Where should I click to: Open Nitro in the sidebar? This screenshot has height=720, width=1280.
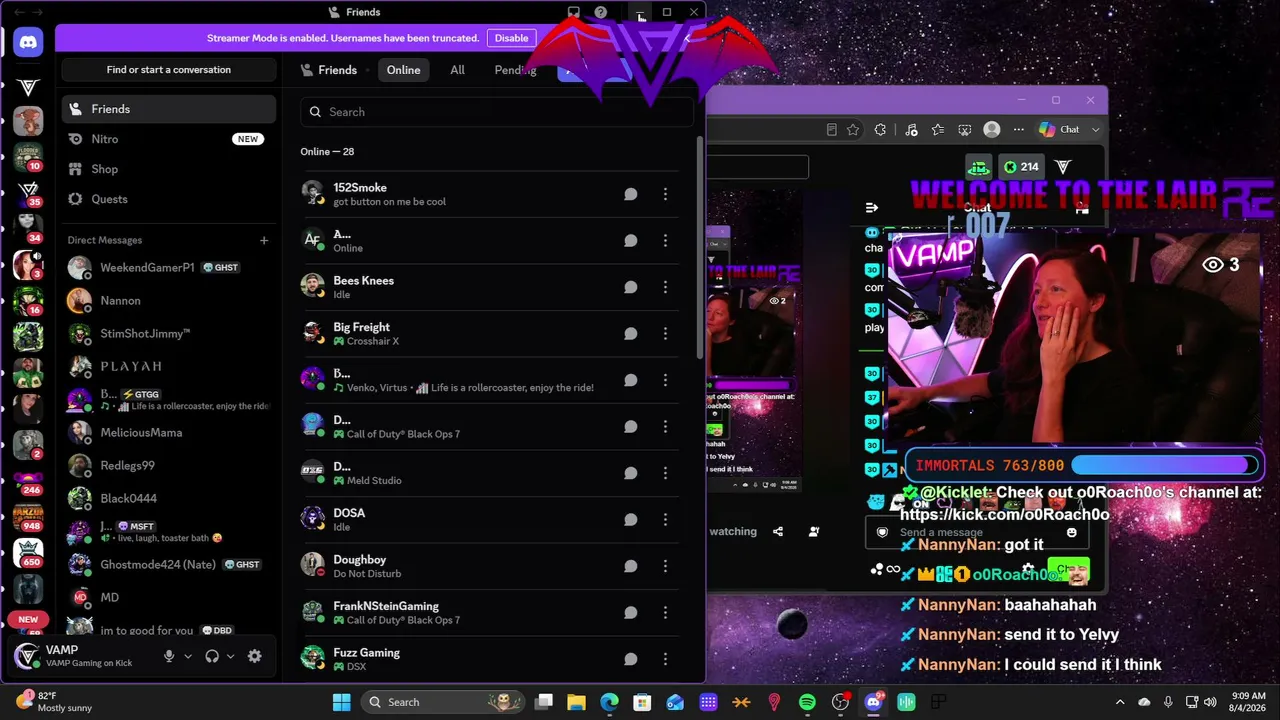[168, 139]
